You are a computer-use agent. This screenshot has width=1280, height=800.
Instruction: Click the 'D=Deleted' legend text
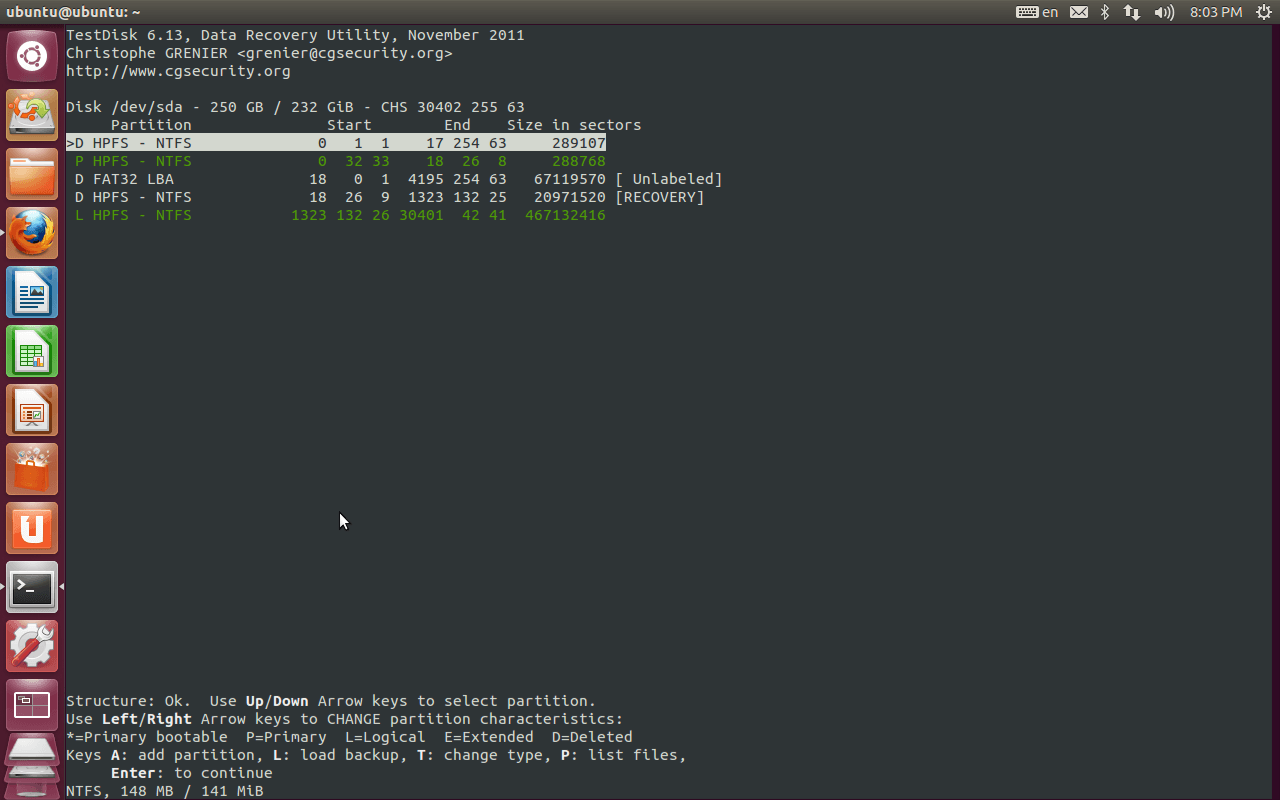(x=592, y=737)
